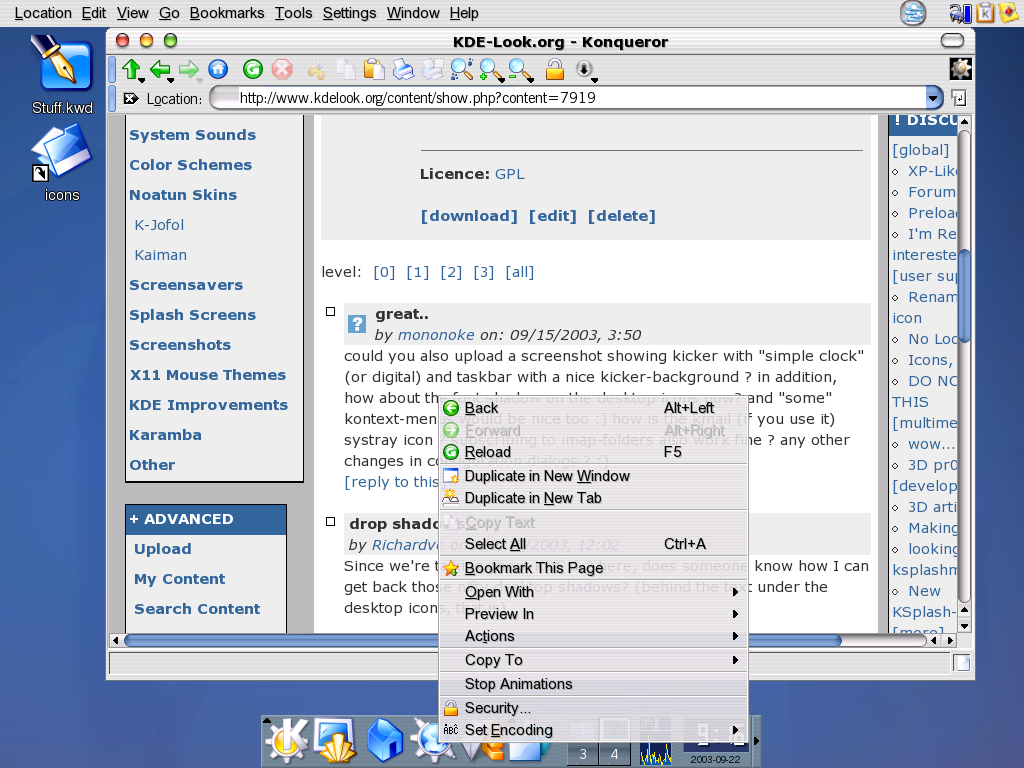Switch to virtual desktop 4 in the pager
Viewport: 1024px width, 768px height.
click(614, 754)
